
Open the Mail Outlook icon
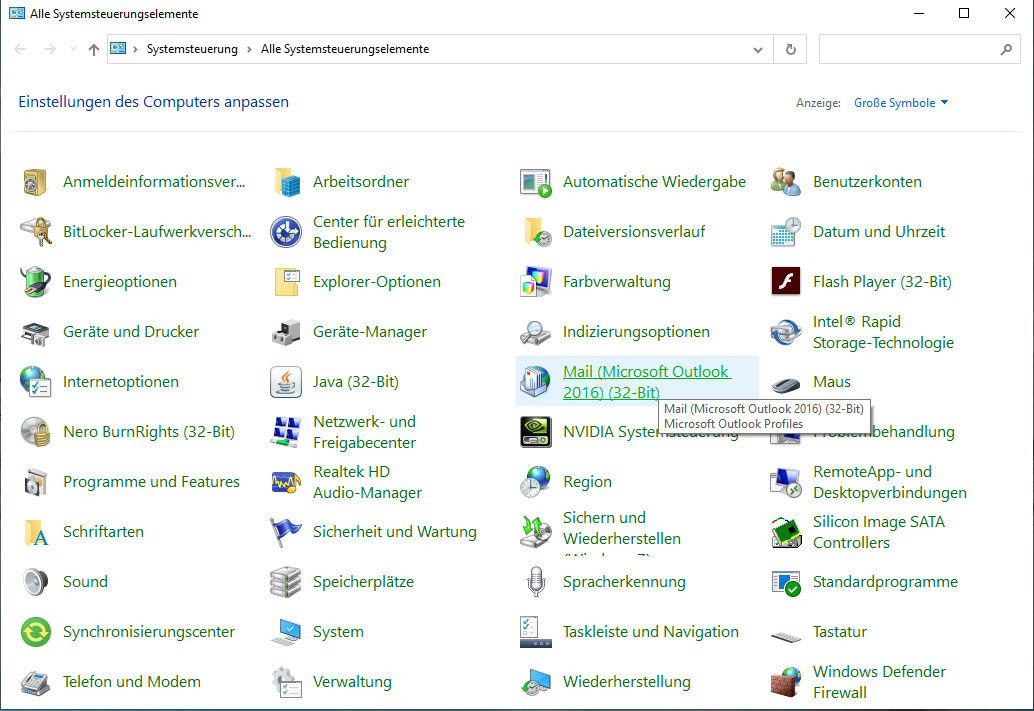coord(535,383)
